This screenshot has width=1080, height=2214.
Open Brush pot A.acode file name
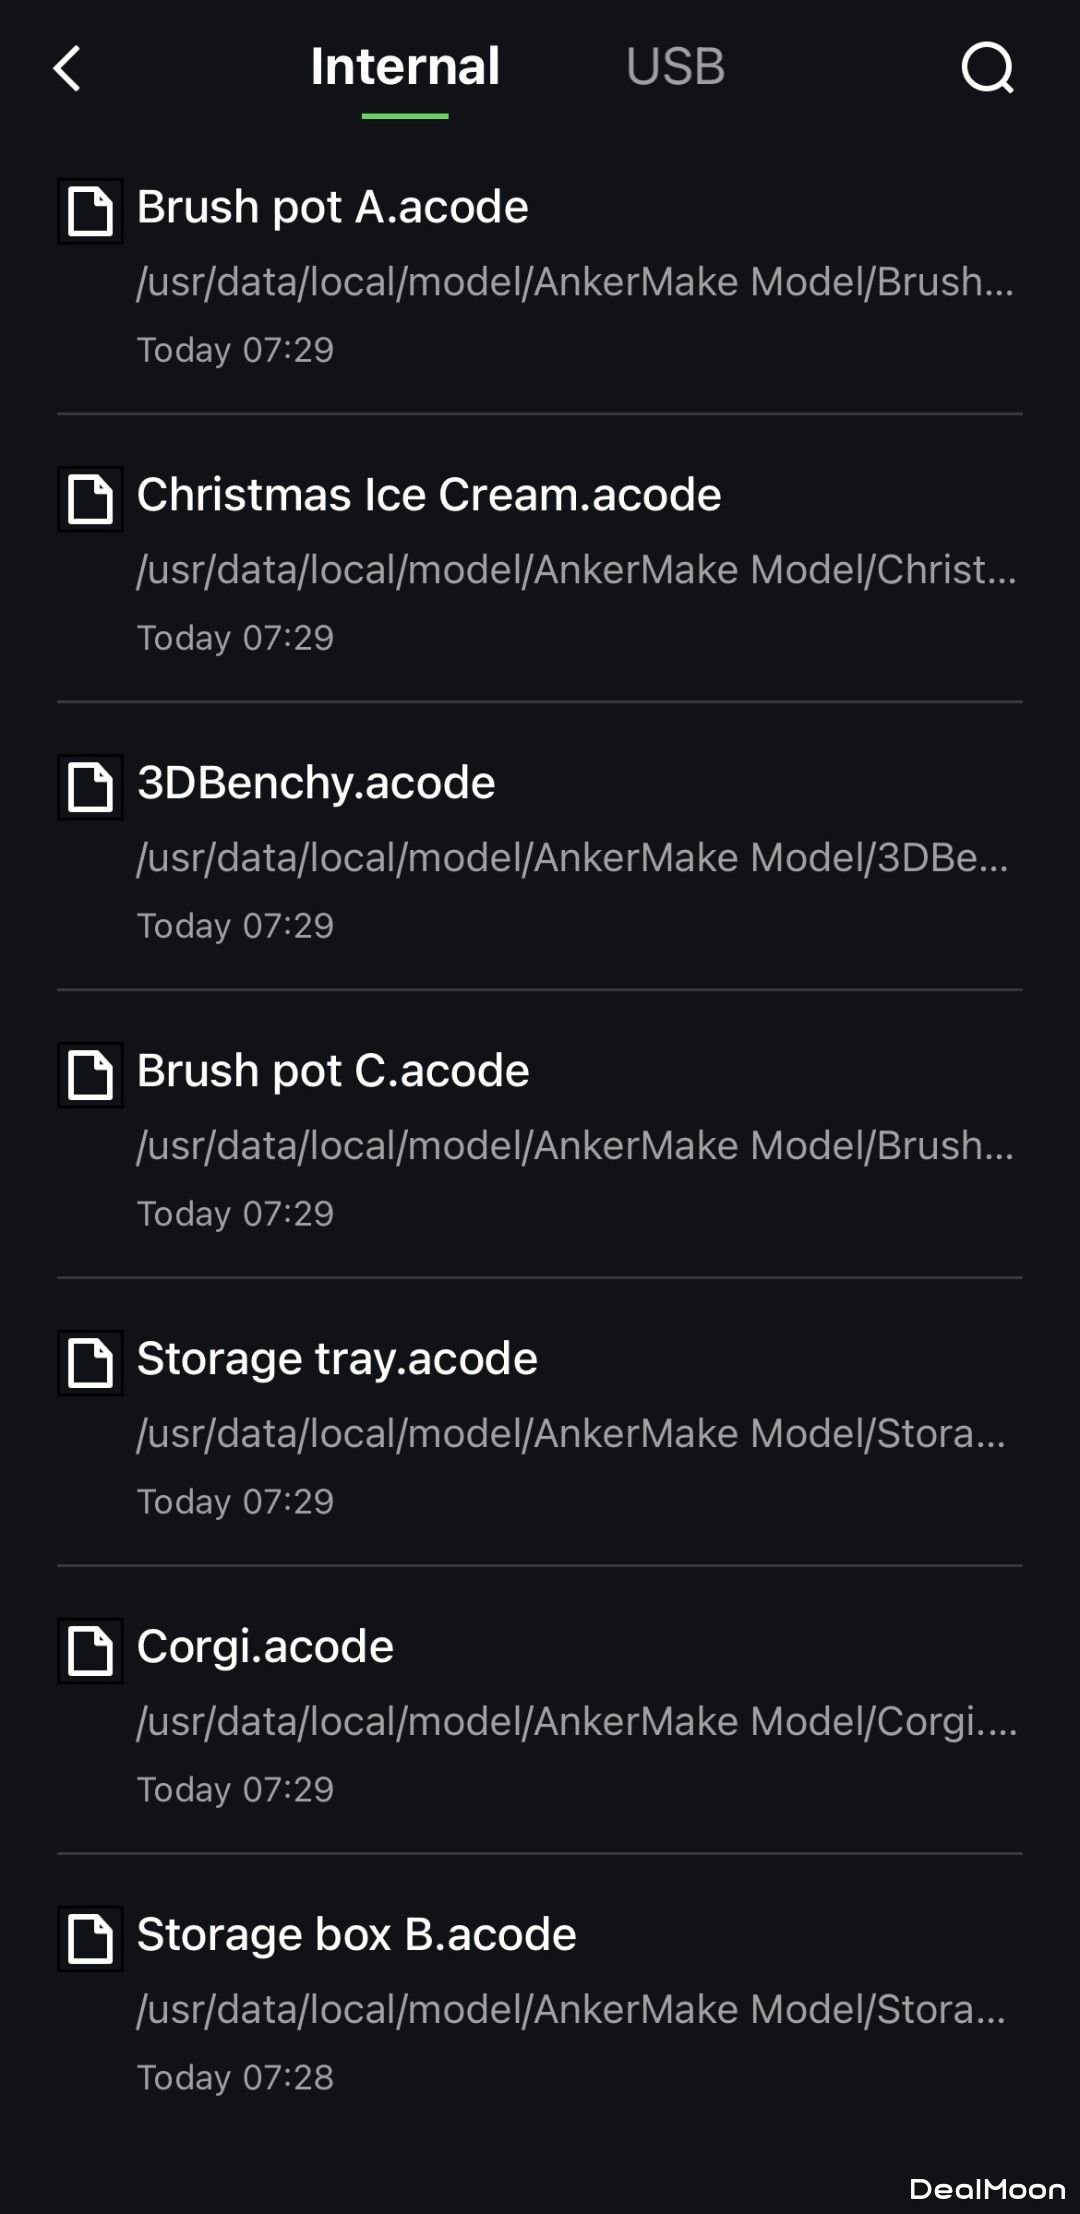point(332,207)
